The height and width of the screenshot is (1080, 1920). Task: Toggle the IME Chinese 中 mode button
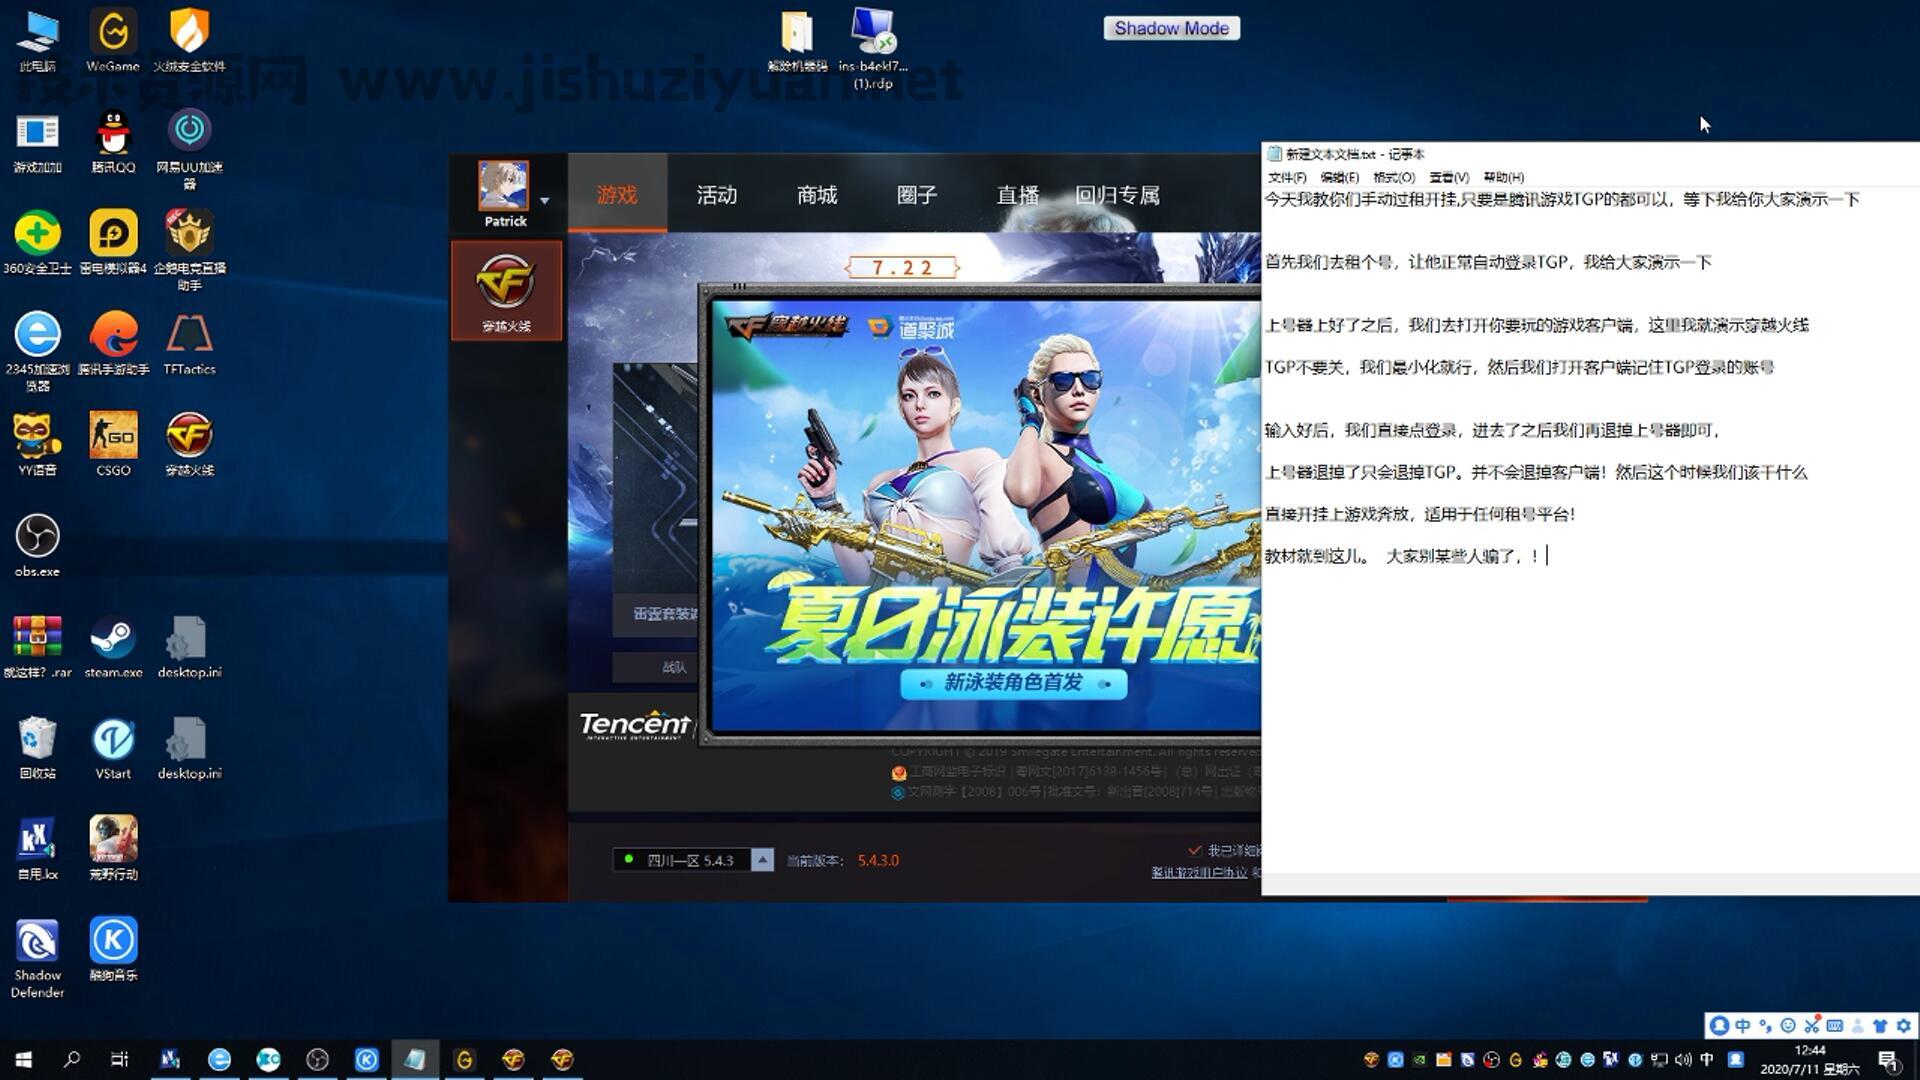[x=1743, y=1025]
